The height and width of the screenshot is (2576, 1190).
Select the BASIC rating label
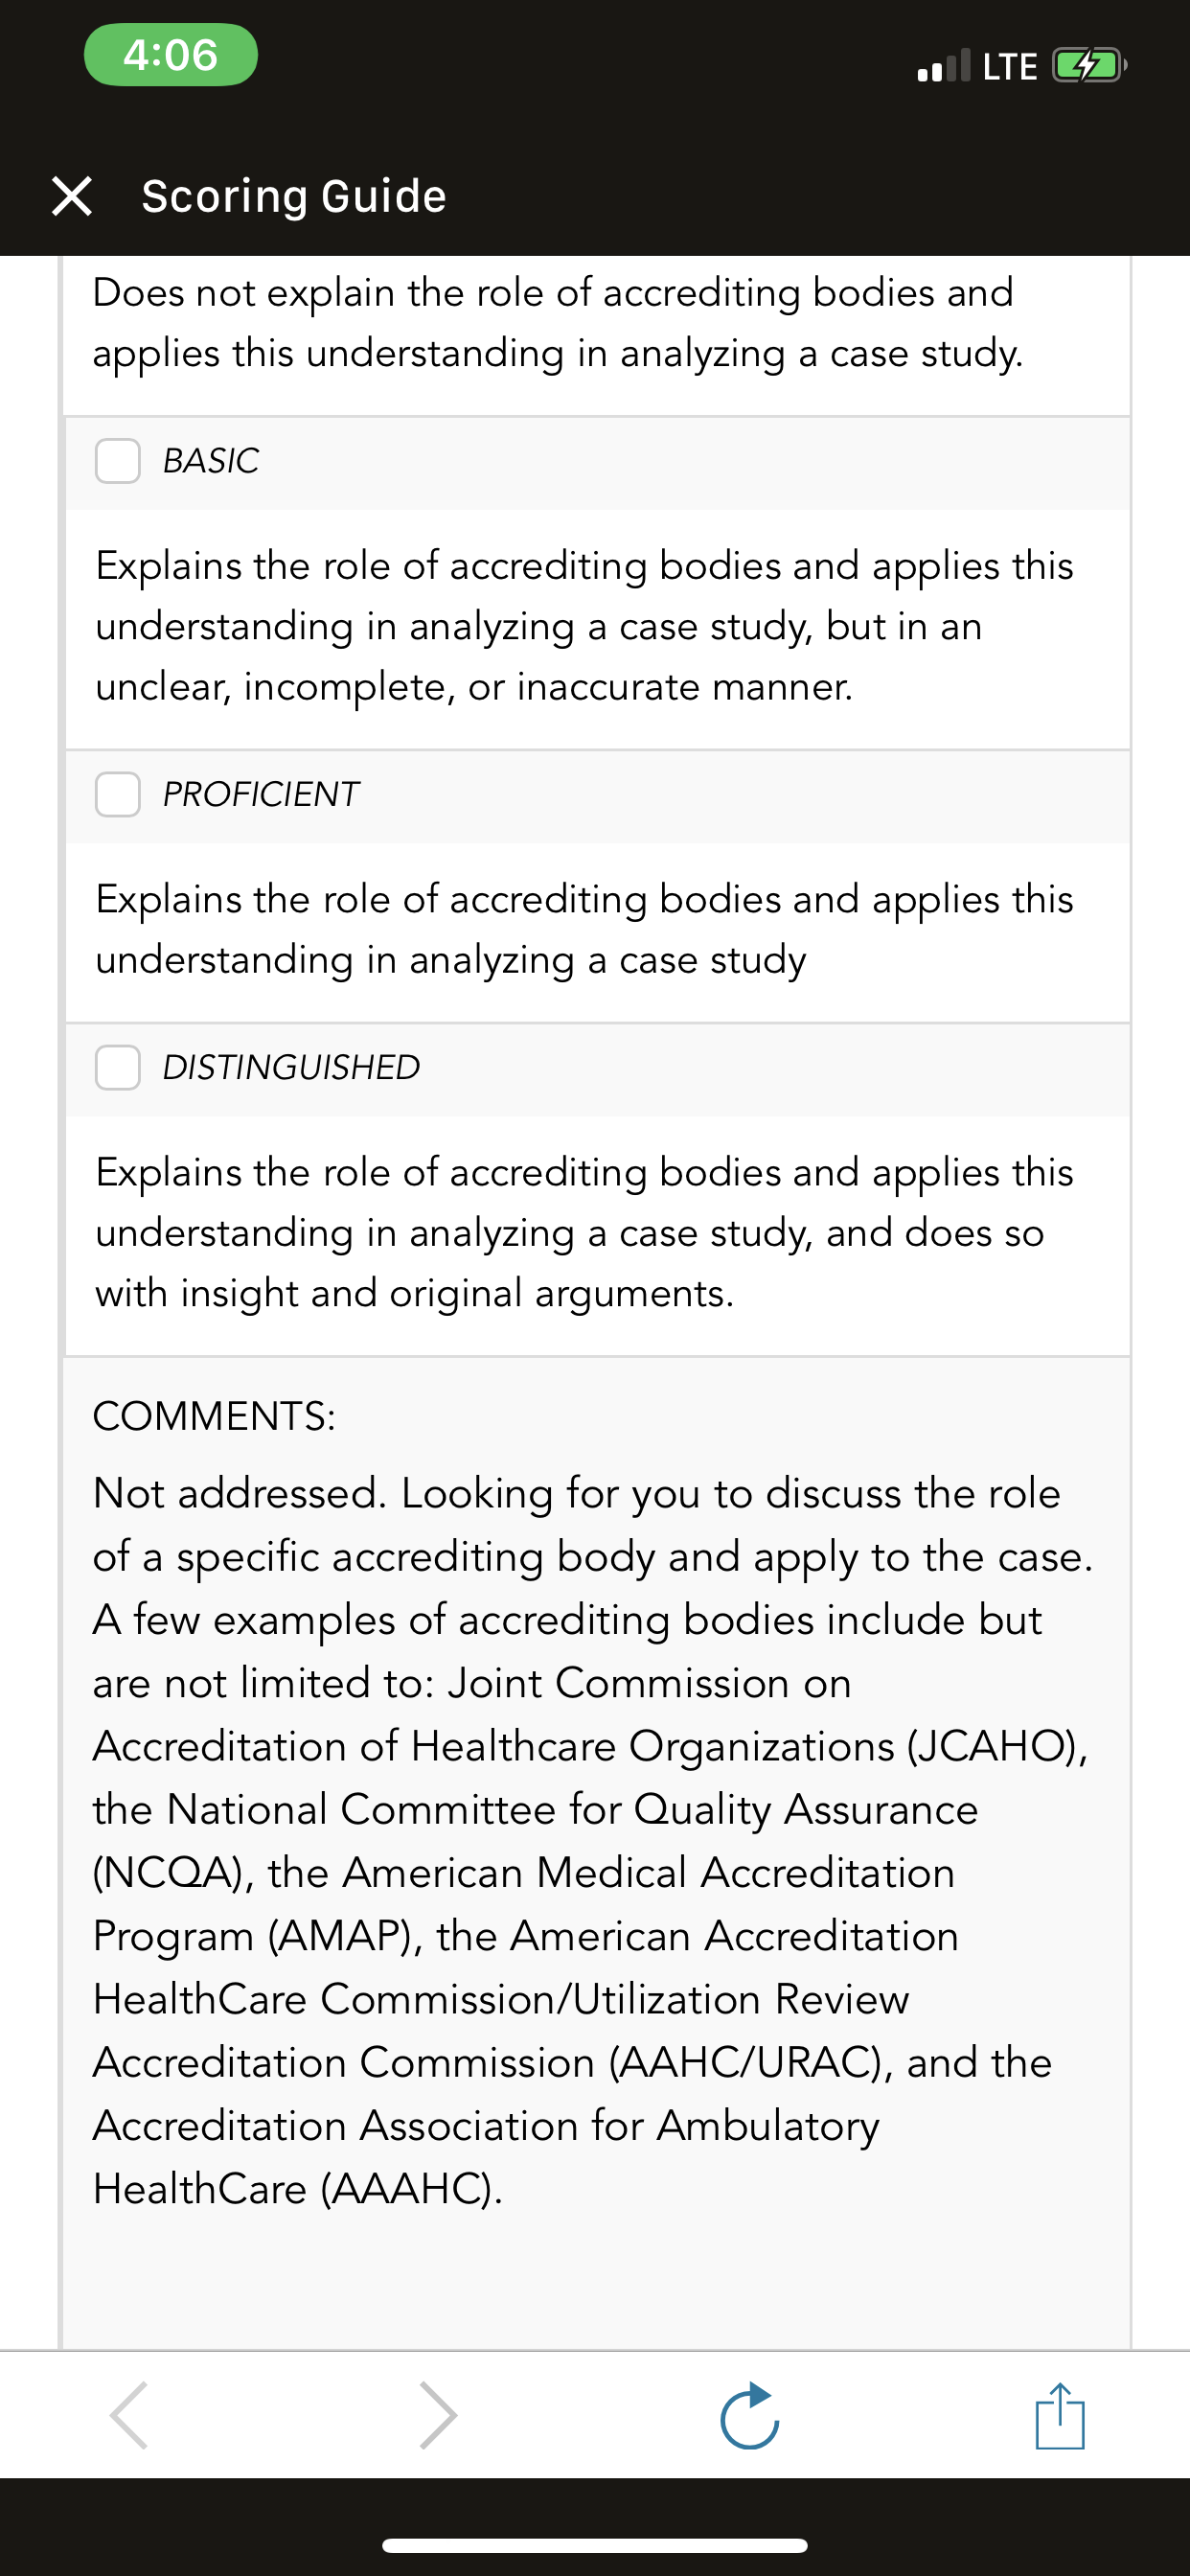(x=211, y=461)
